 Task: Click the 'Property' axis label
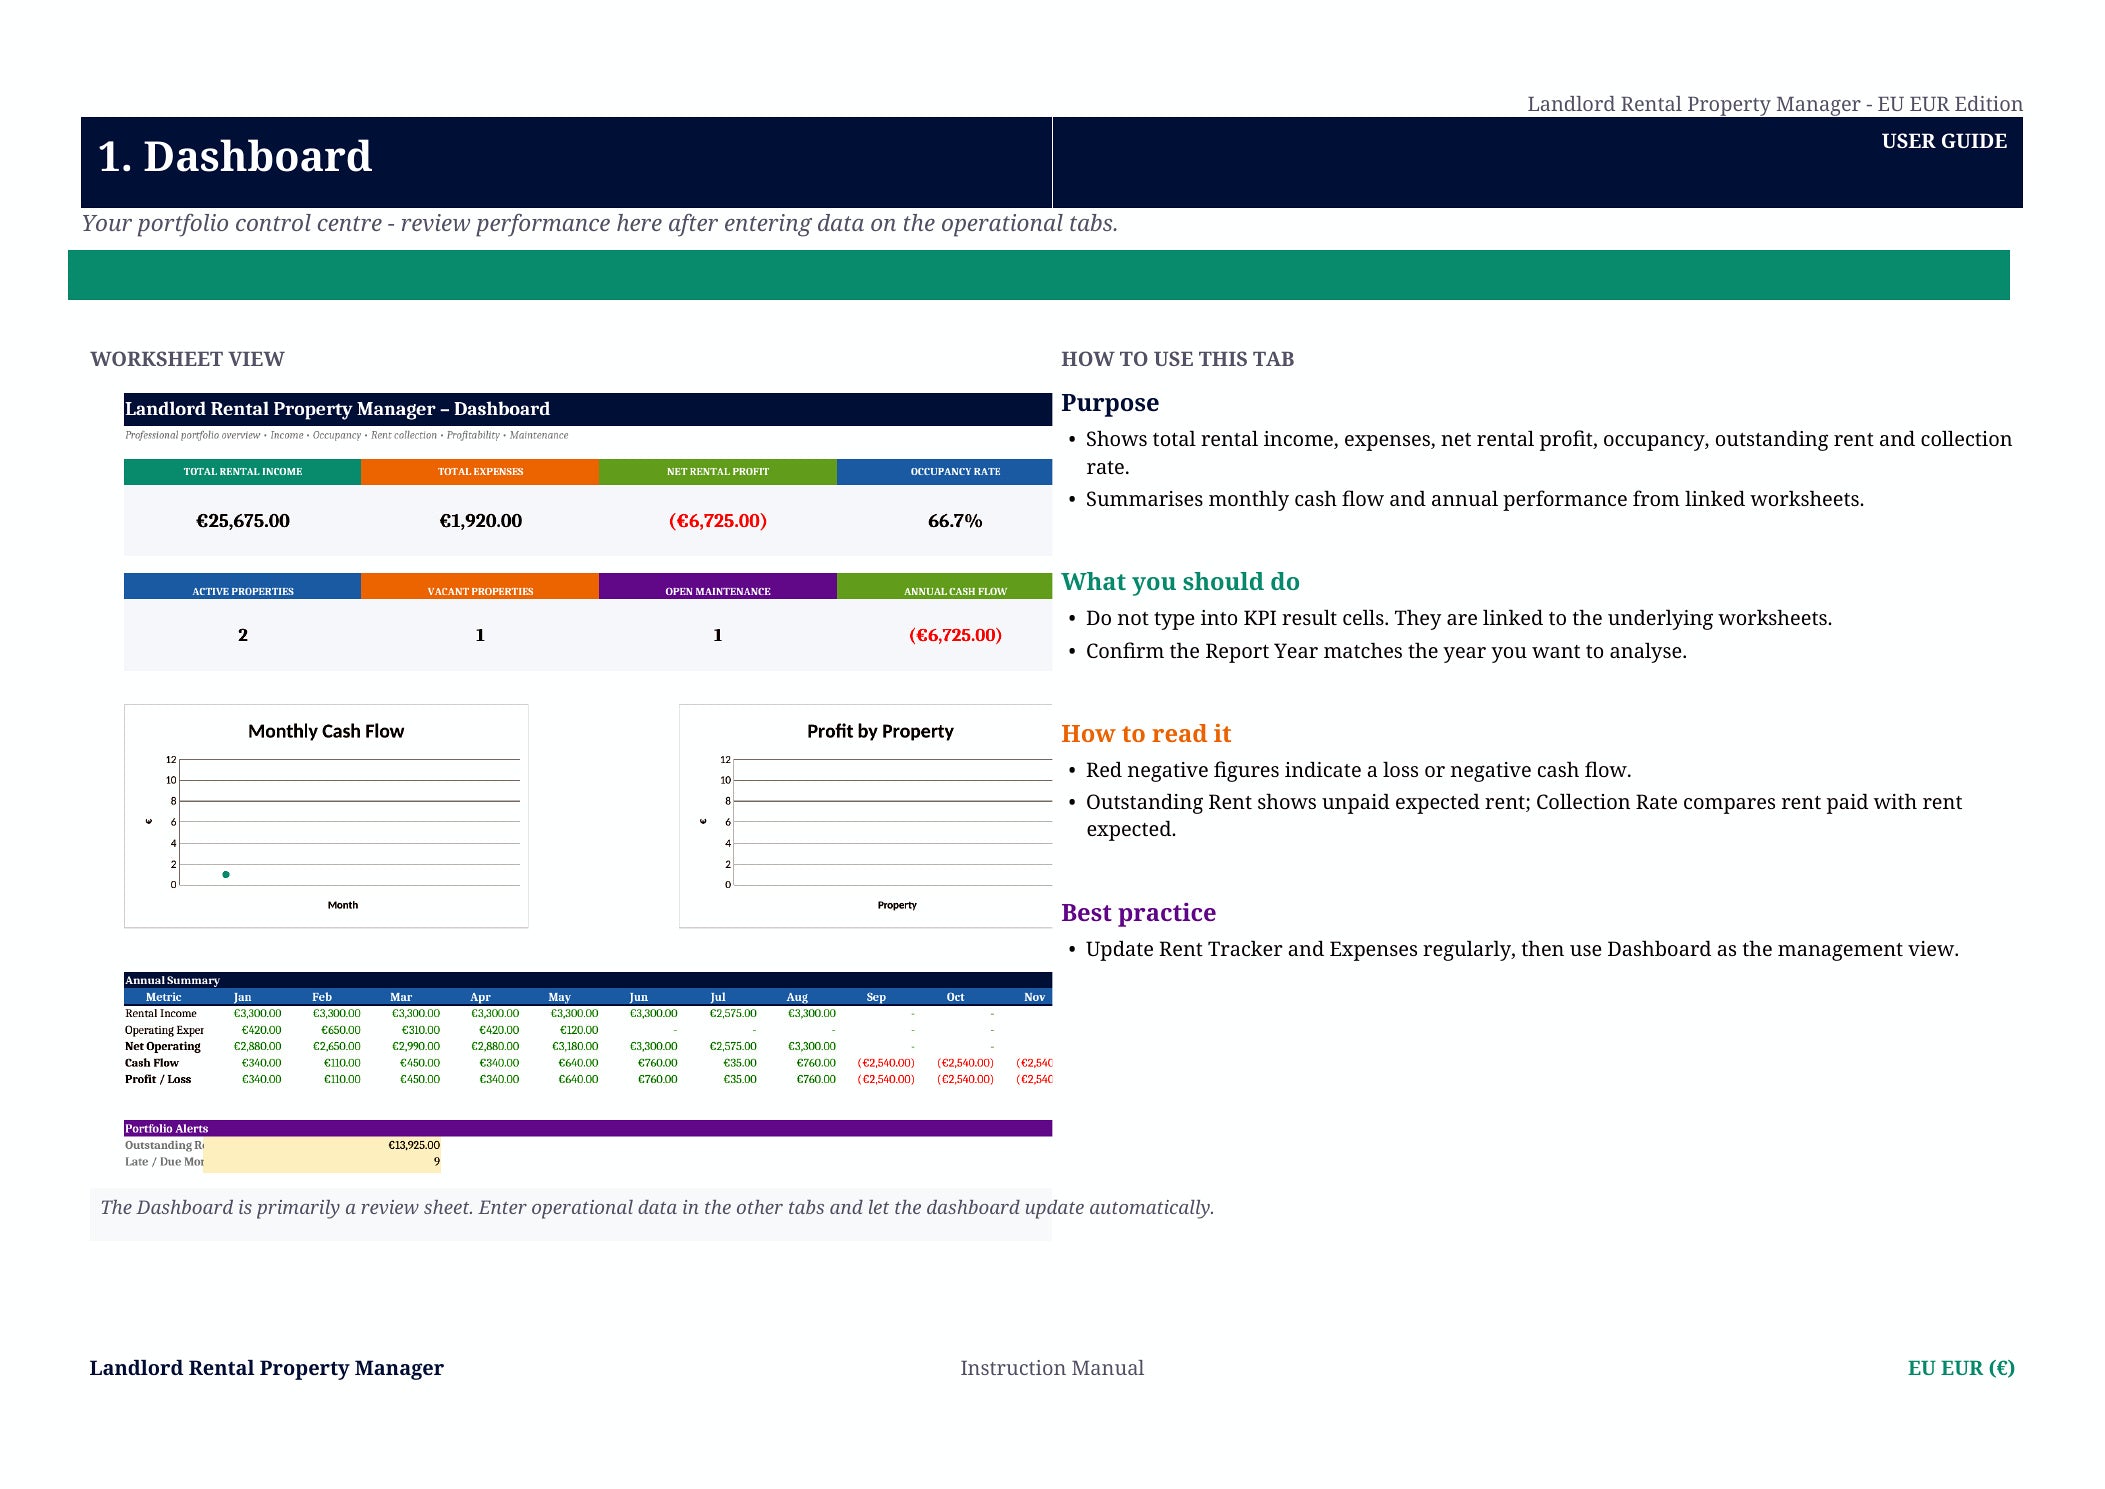click(x=897, y=905)
